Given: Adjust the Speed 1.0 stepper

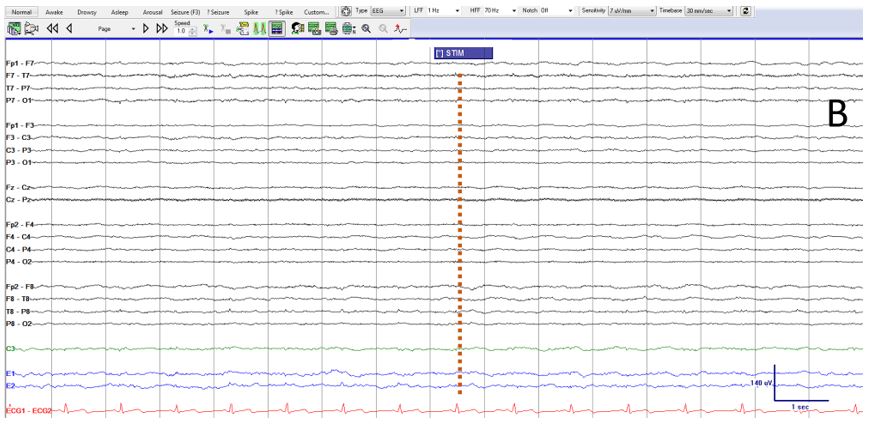Looking at the screenshot, I should click(192, 32).
